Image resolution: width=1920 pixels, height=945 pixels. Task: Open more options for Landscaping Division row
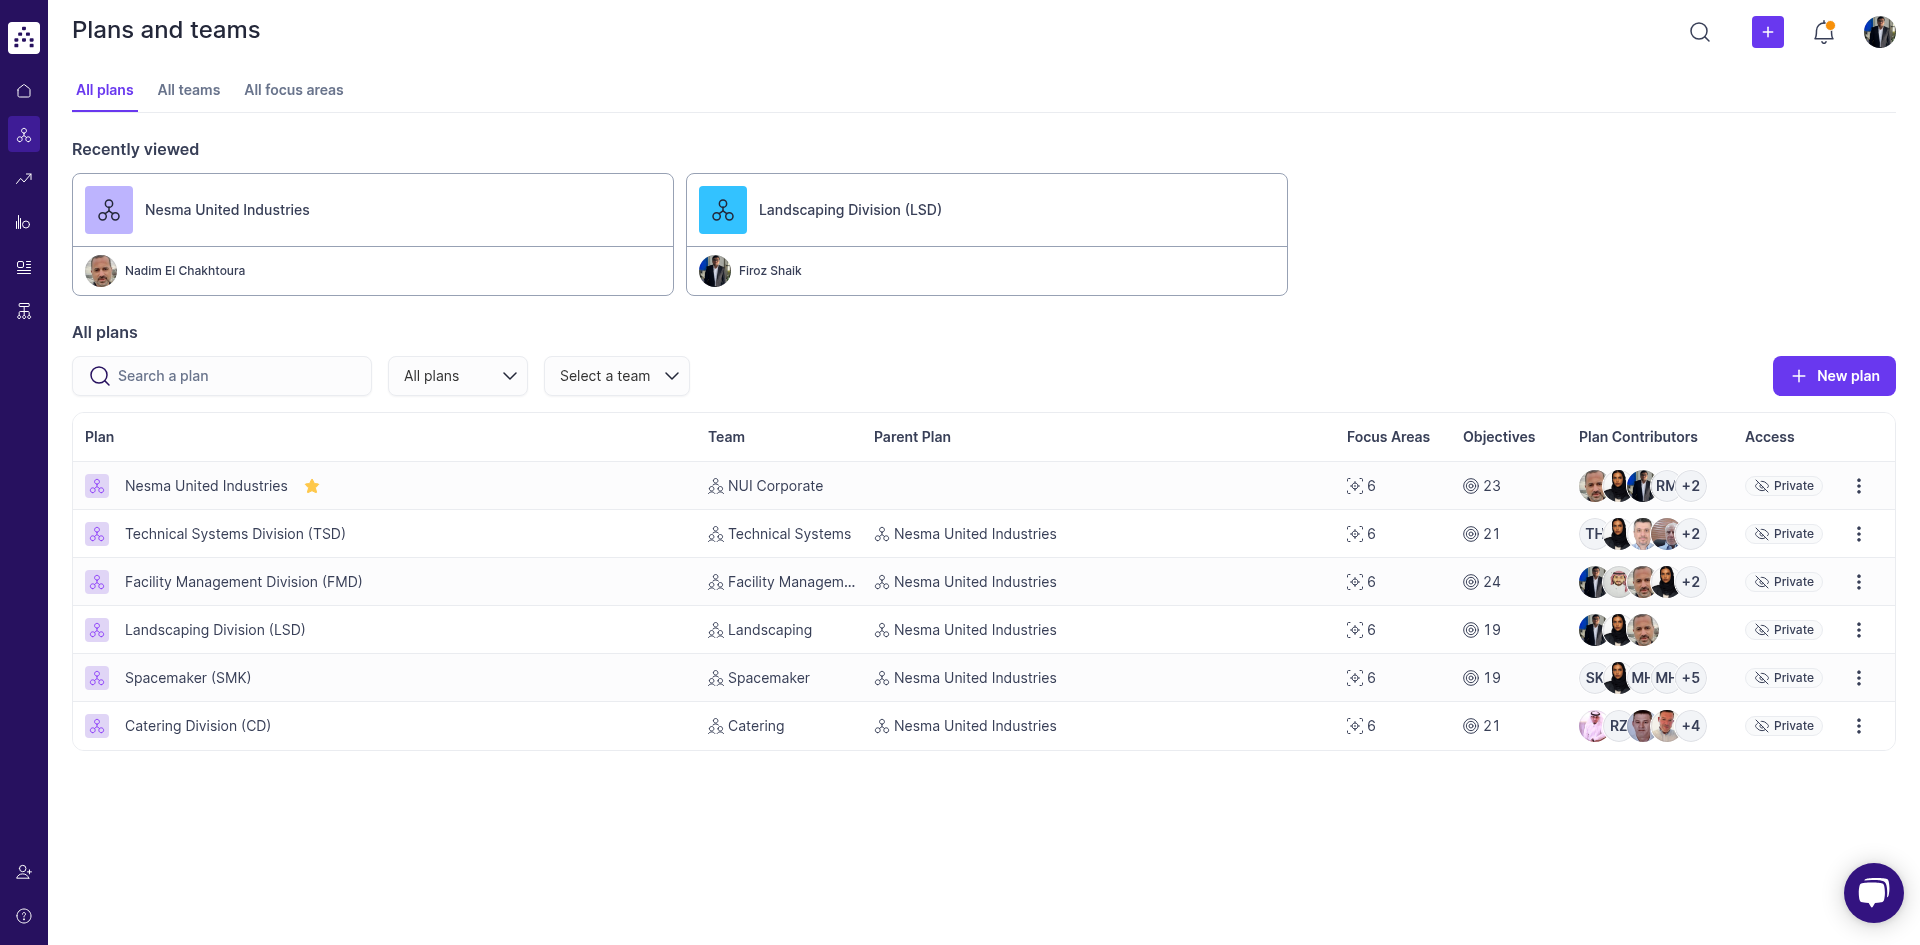[x=1858, y=630]
